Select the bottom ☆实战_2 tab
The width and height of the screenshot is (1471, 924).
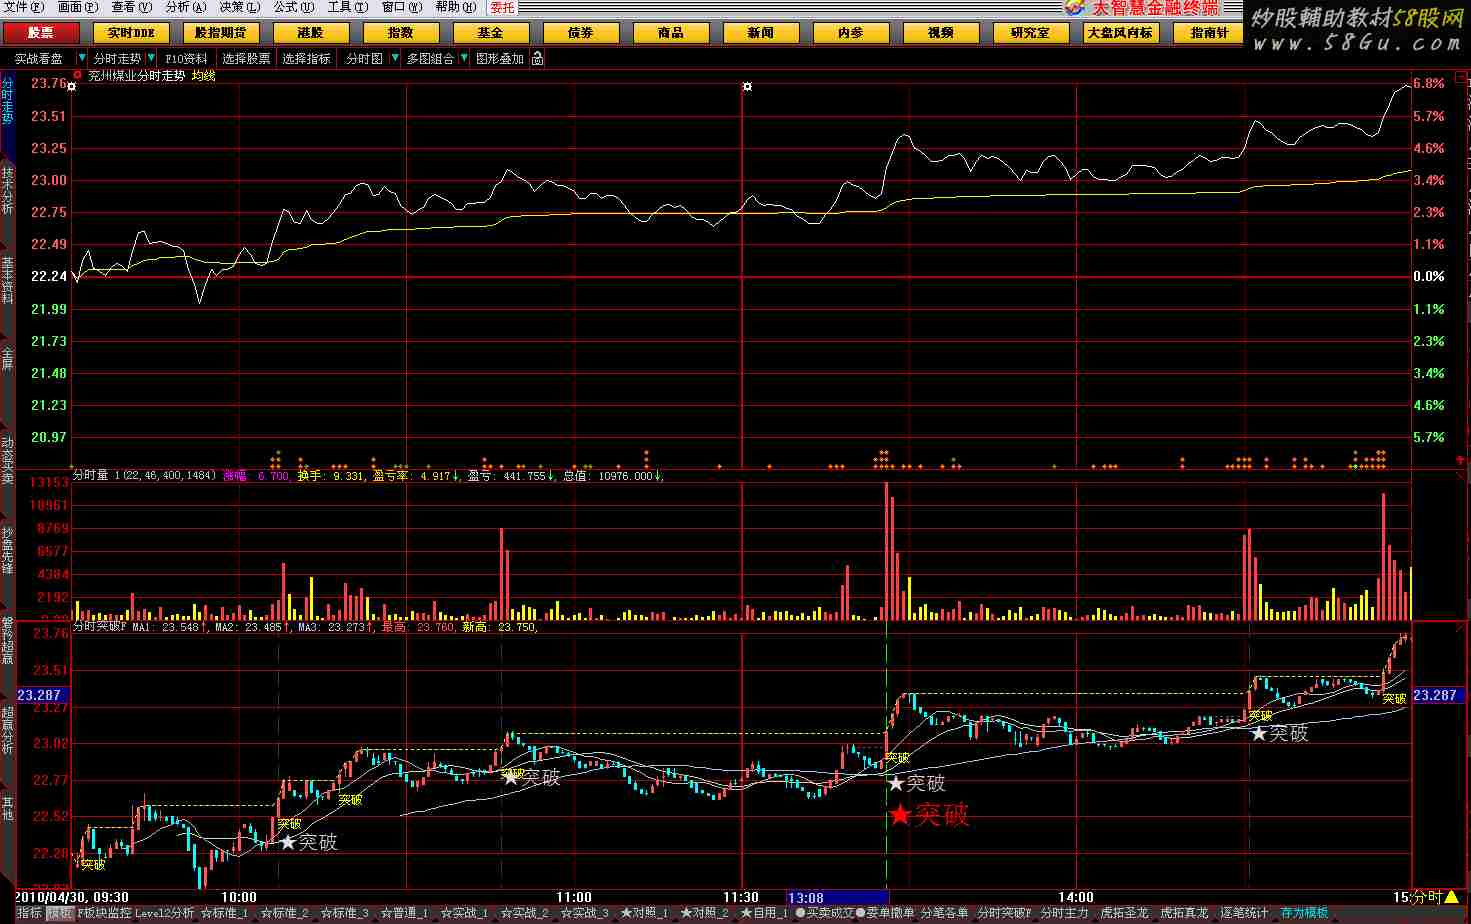point(525,914)
